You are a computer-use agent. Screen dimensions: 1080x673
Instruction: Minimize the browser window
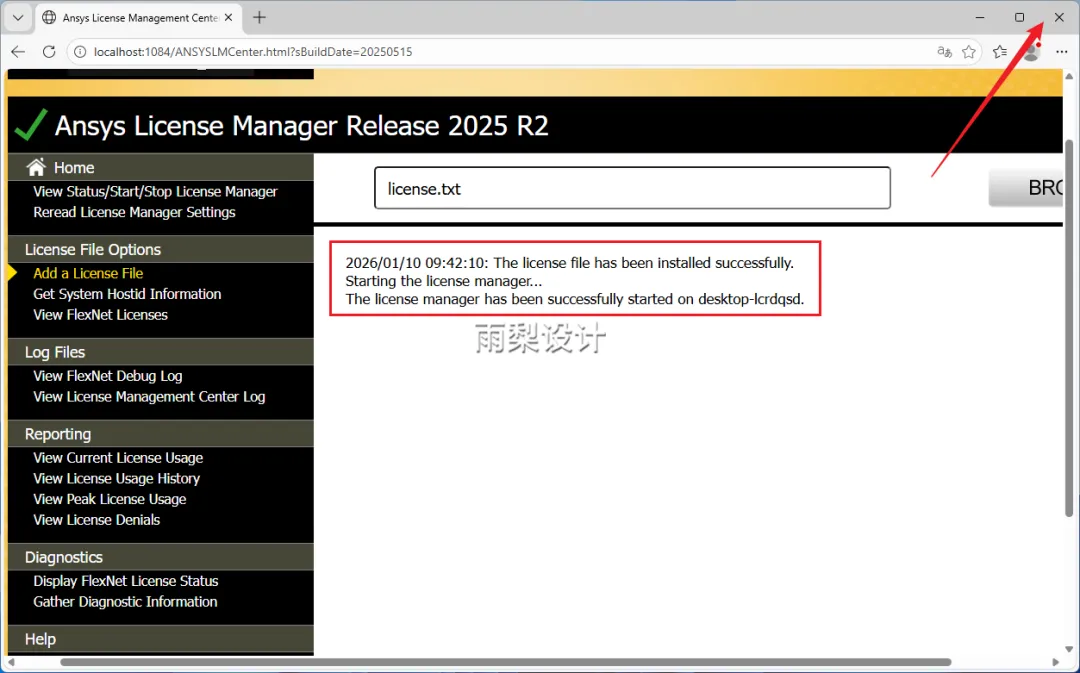point(980,18)
